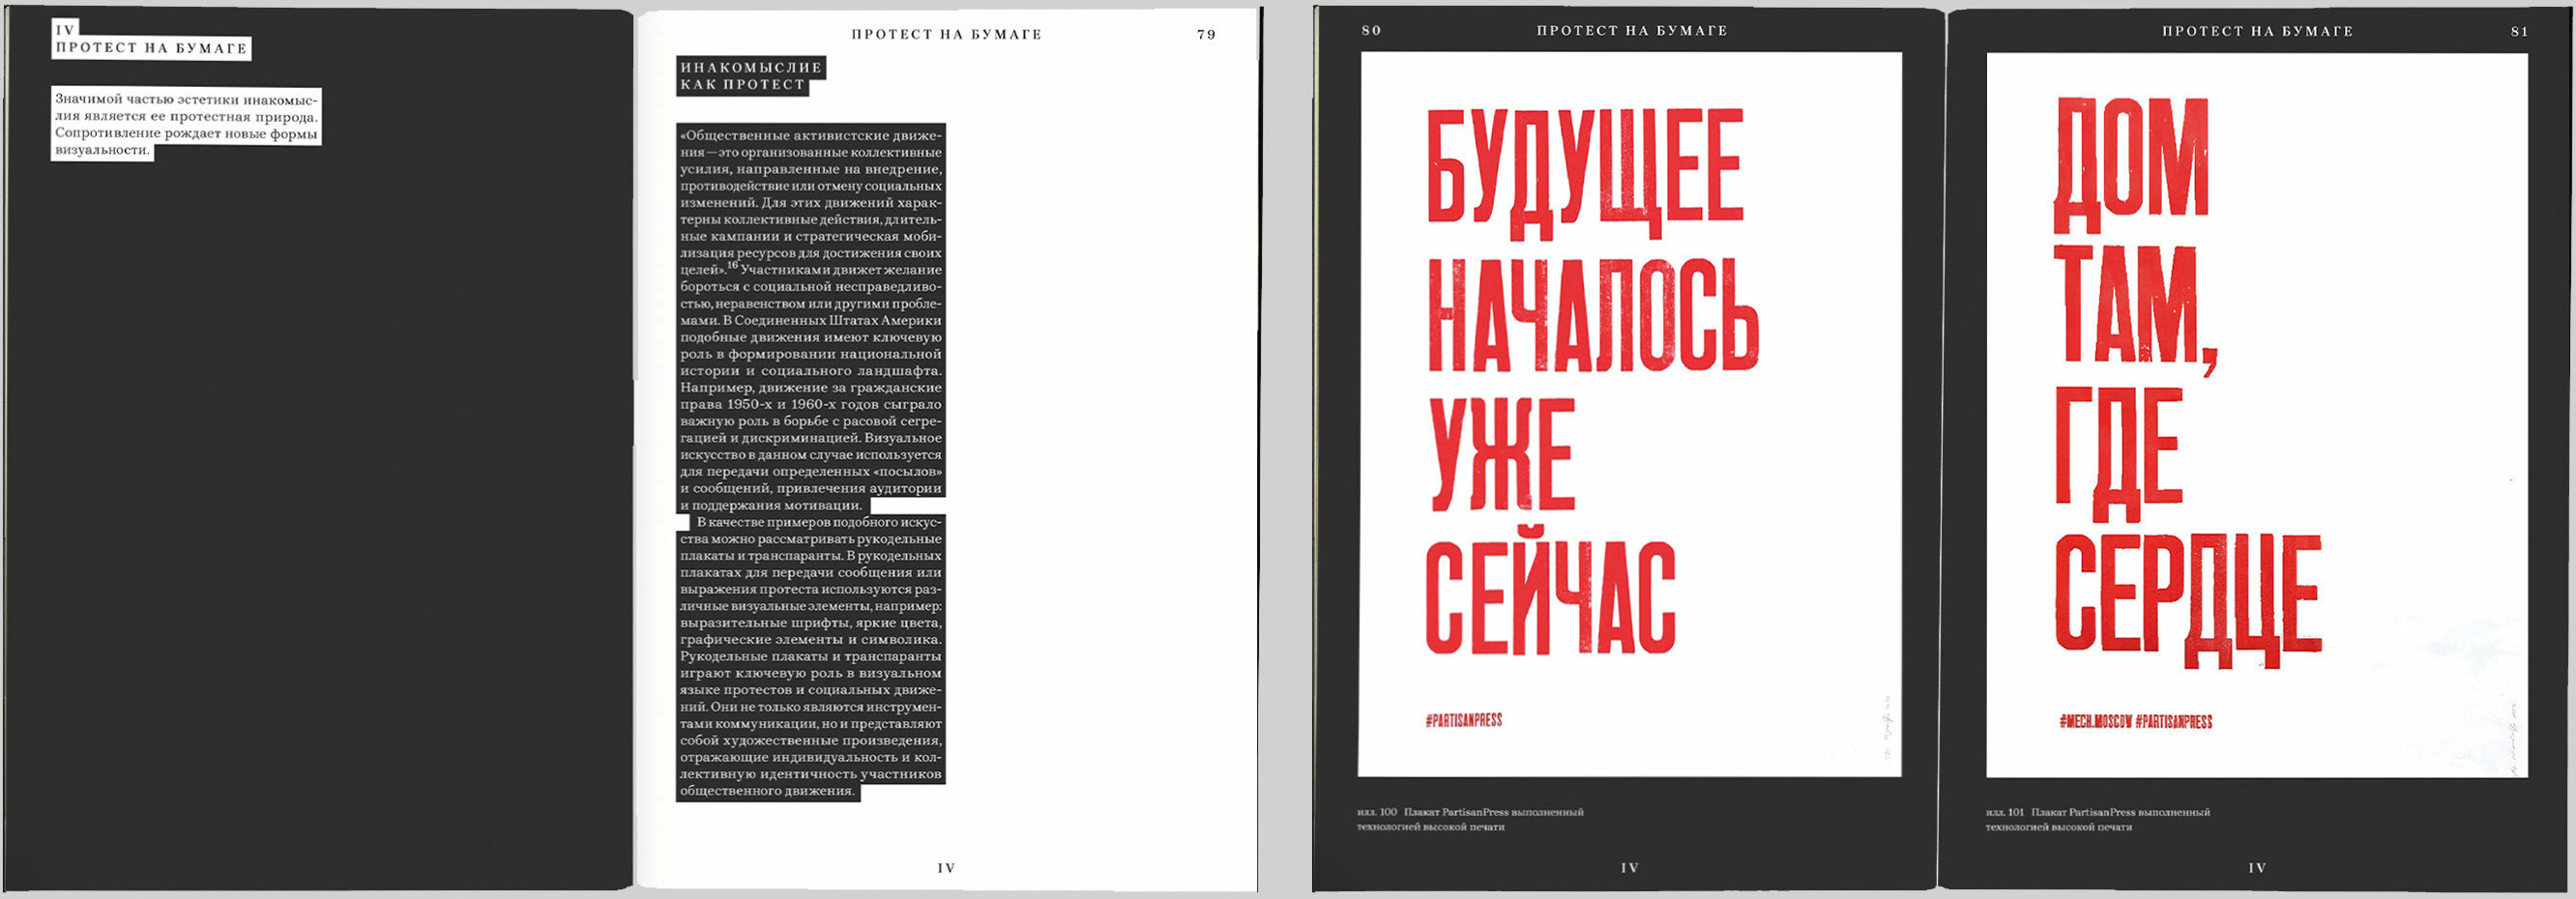Click the paragraph beginning "В качестве примеров"
The image size is (2576, 899).
[810, 656]
